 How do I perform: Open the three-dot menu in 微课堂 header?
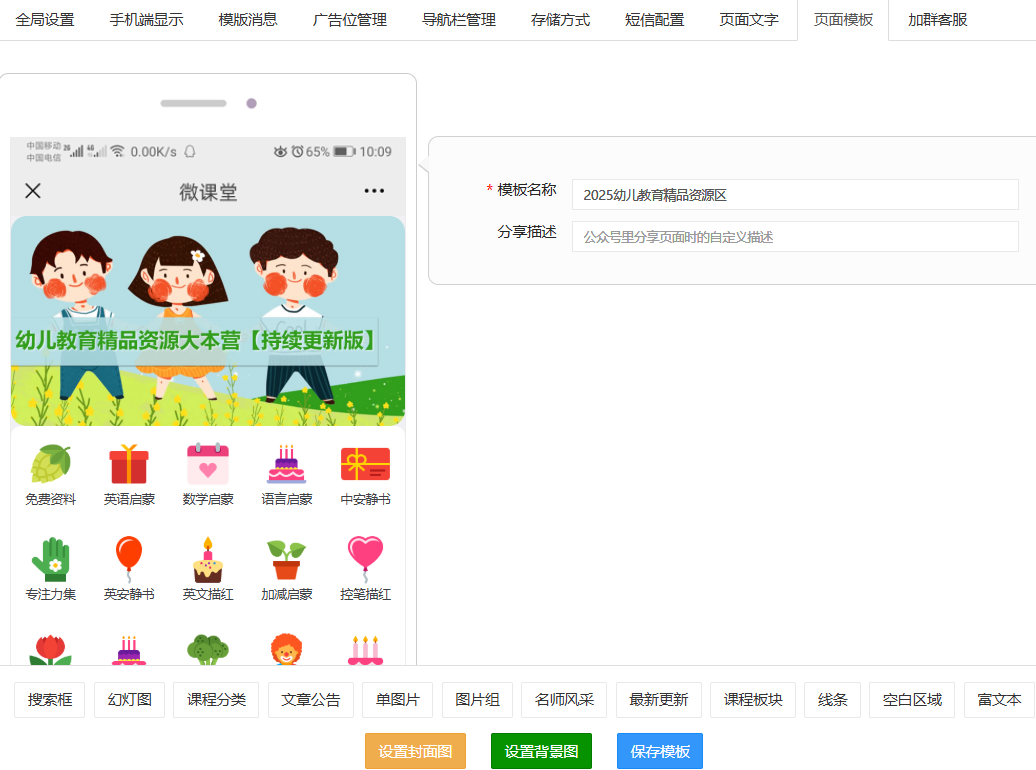pyautogui.click(x=374, y=191)
